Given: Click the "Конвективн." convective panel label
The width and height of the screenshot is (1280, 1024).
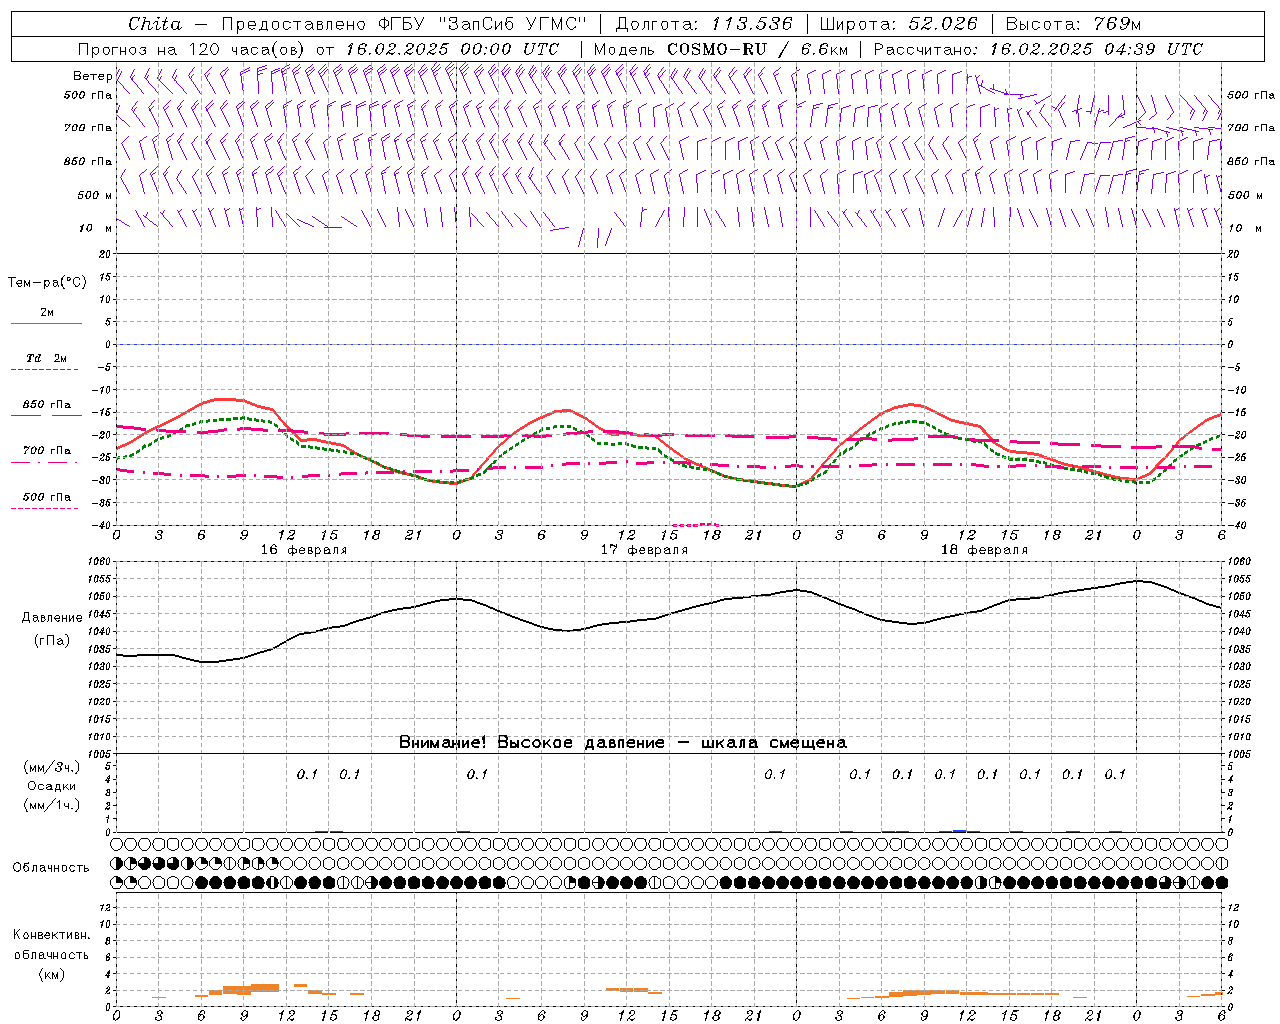Looking at the screenshot, I should 52,935.
